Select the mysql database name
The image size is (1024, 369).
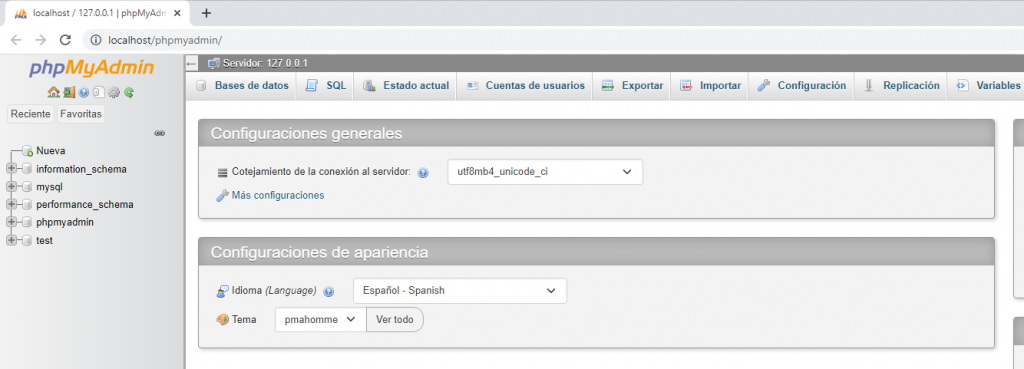coord(50,187)
